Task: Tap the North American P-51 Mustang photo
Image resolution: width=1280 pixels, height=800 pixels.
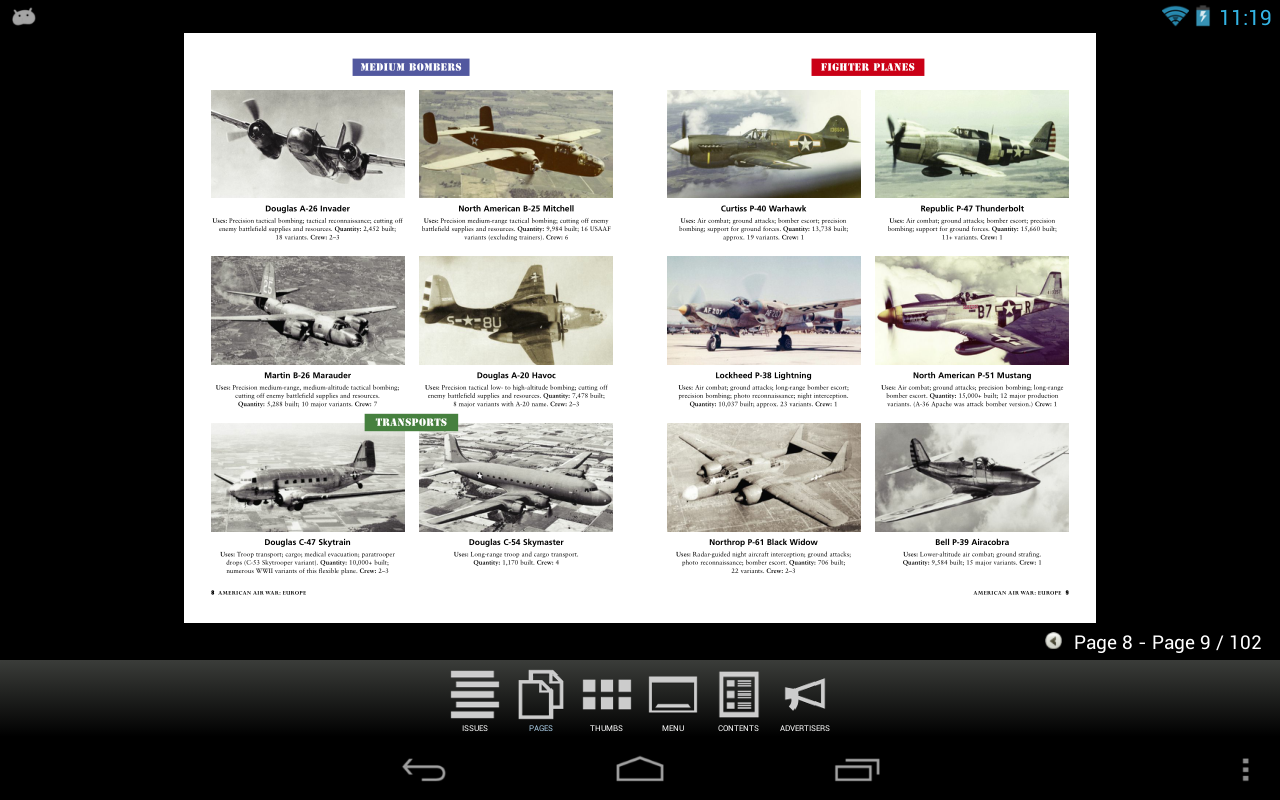Action: click(x=972, y=310)
